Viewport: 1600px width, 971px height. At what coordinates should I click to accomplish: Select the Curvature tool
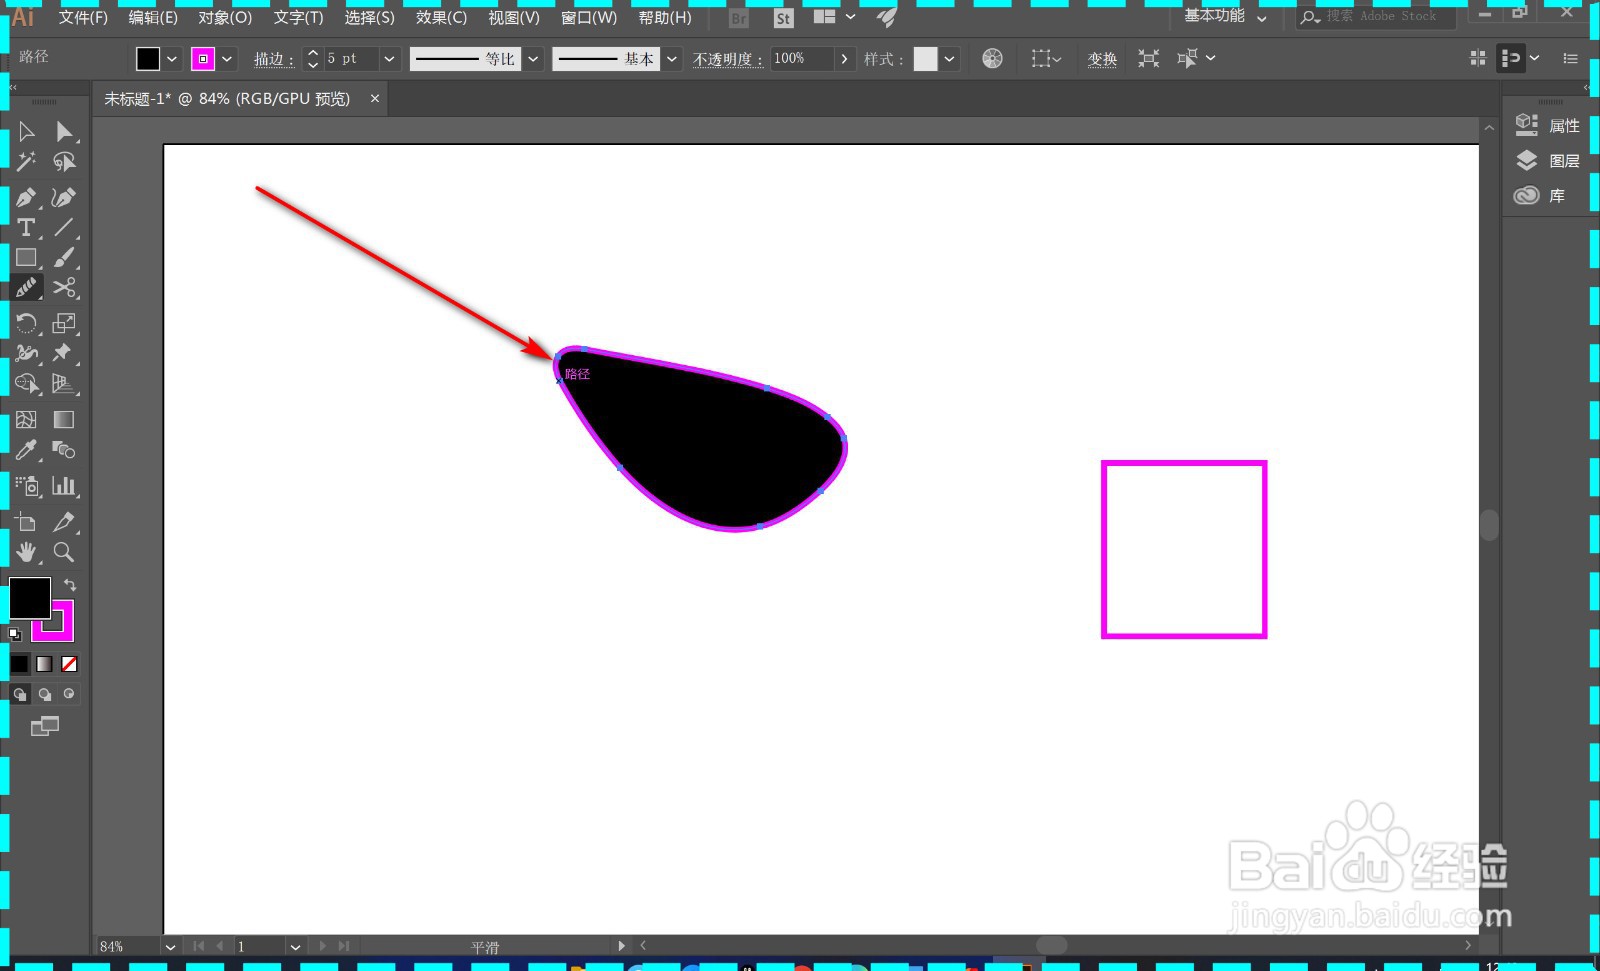click(64, 197)
